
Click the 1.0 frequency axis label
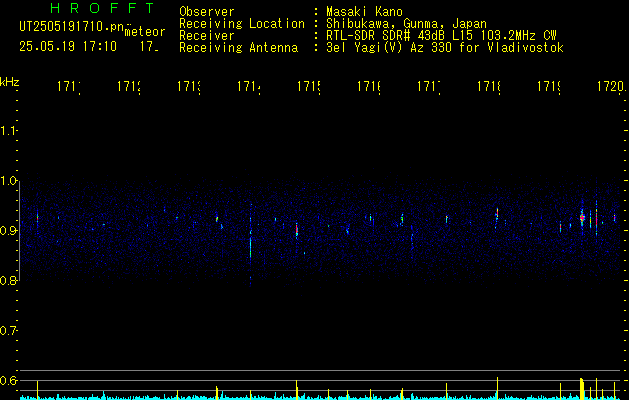click(8, 181)
